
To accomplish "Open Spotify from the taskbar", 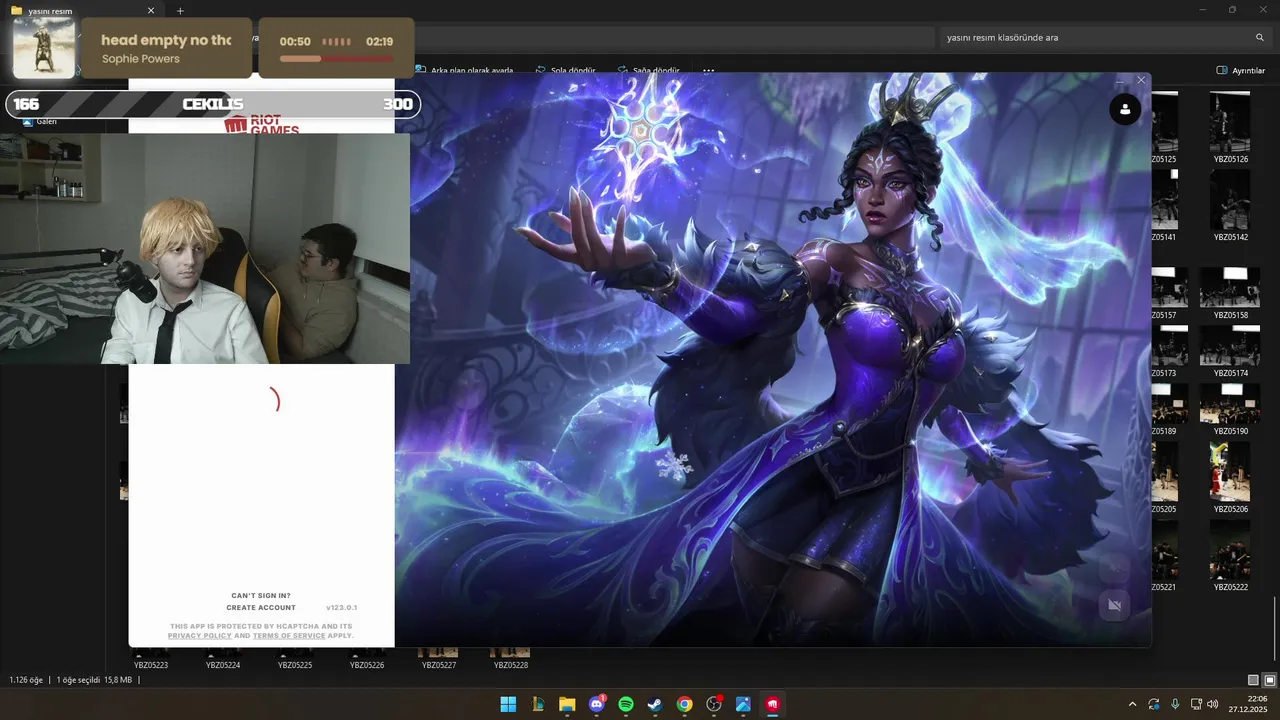I will tap(626, 704).
